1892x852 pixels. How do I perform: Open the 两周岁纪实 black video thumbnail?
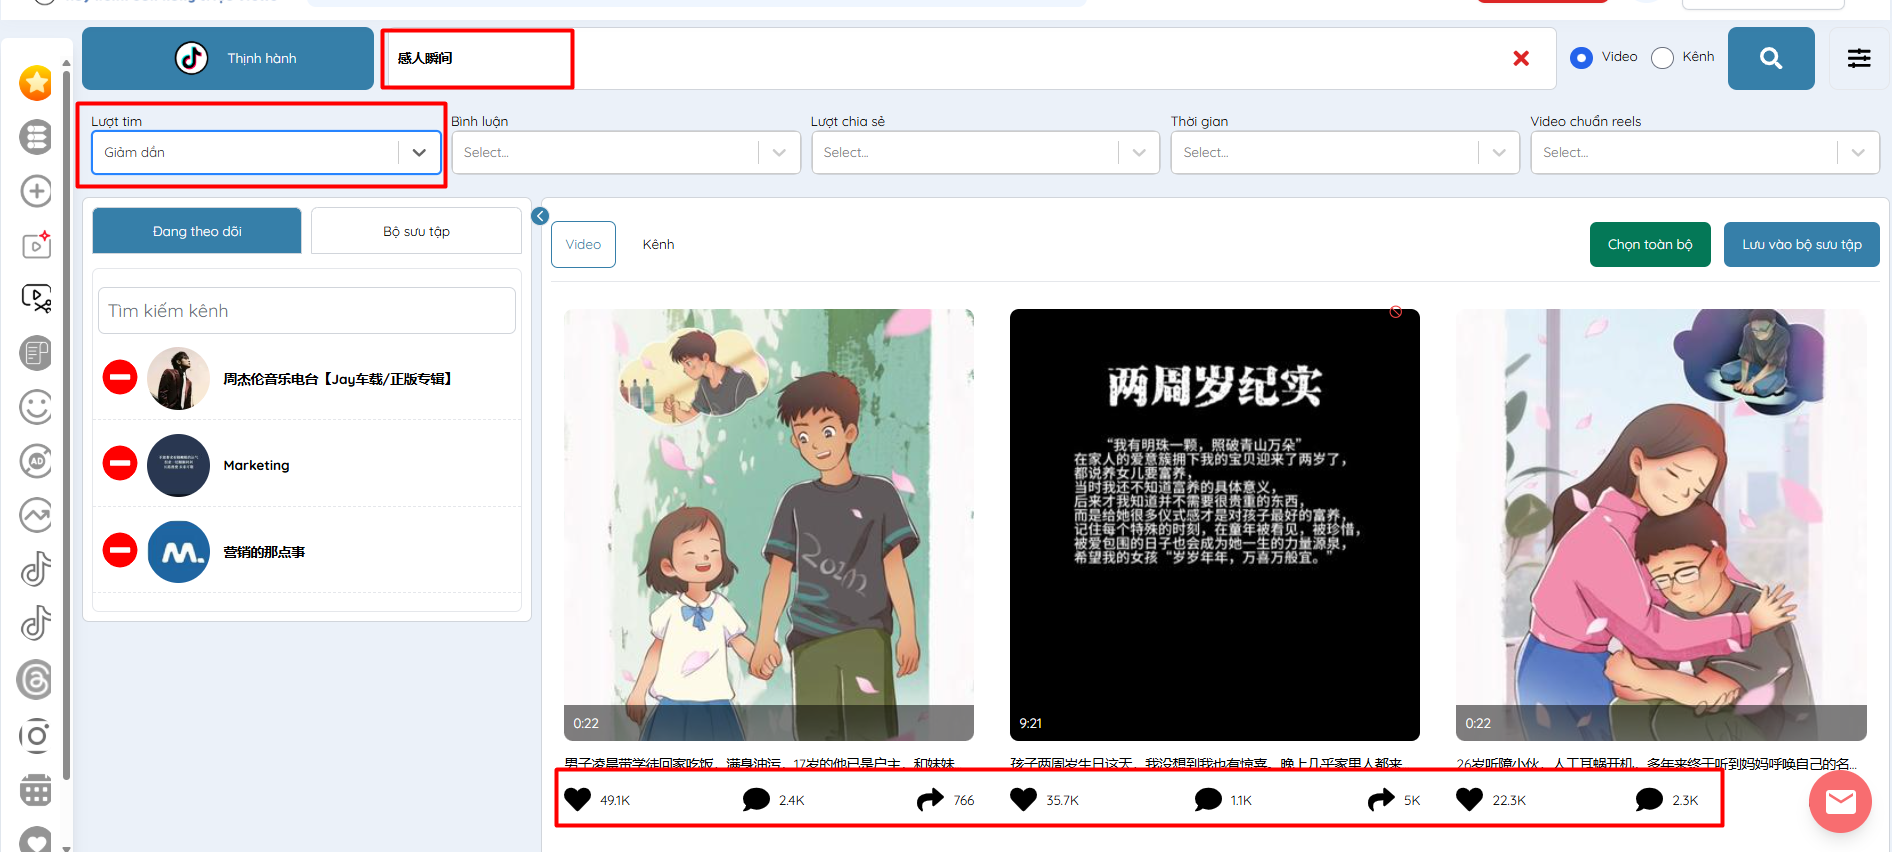pyautogui.click(x=1215, y=525)
